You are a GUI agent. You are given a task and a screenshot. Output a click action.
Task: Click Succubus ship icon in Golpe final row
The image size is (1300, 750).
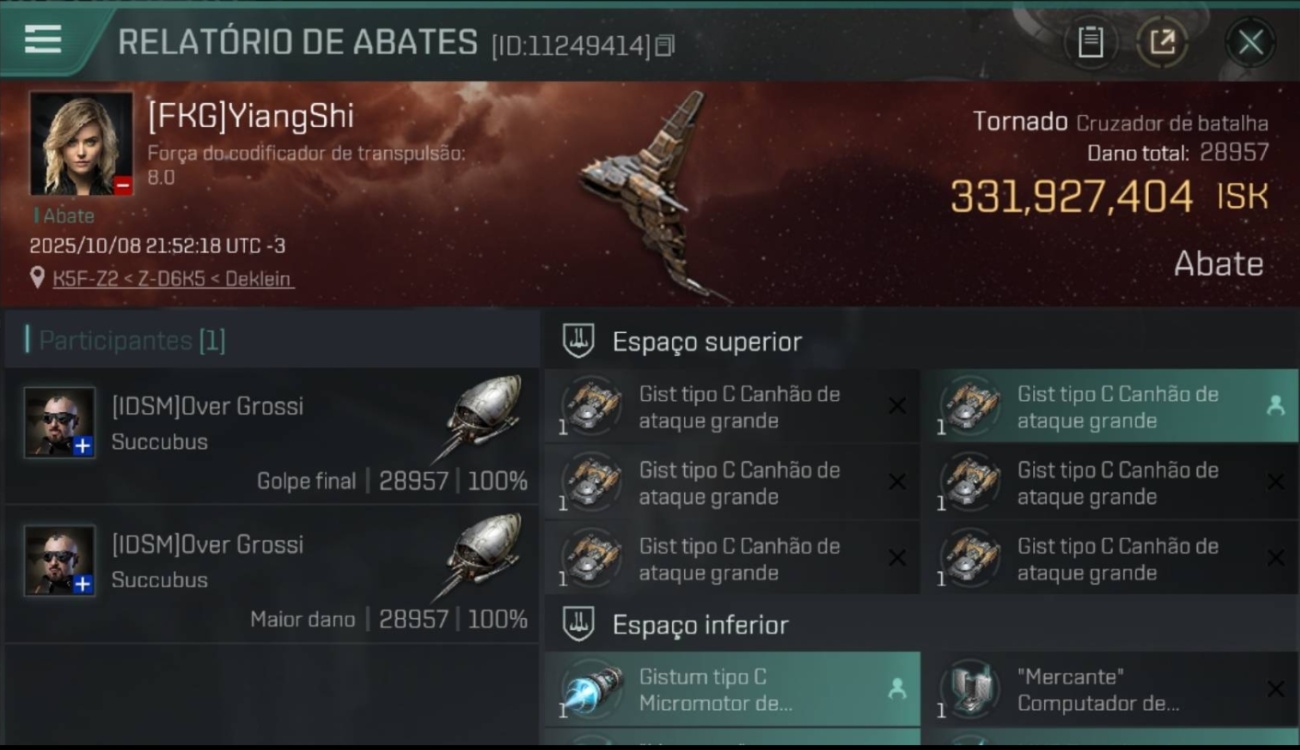(481, 419)
